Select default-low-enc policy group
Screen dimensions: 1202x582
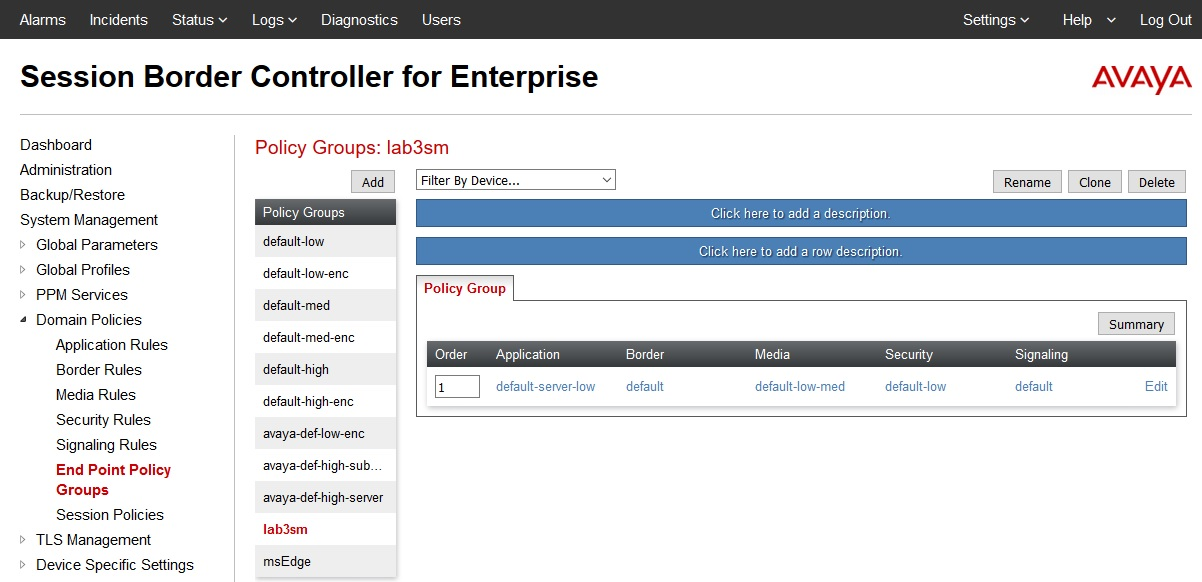click(326, 273)
